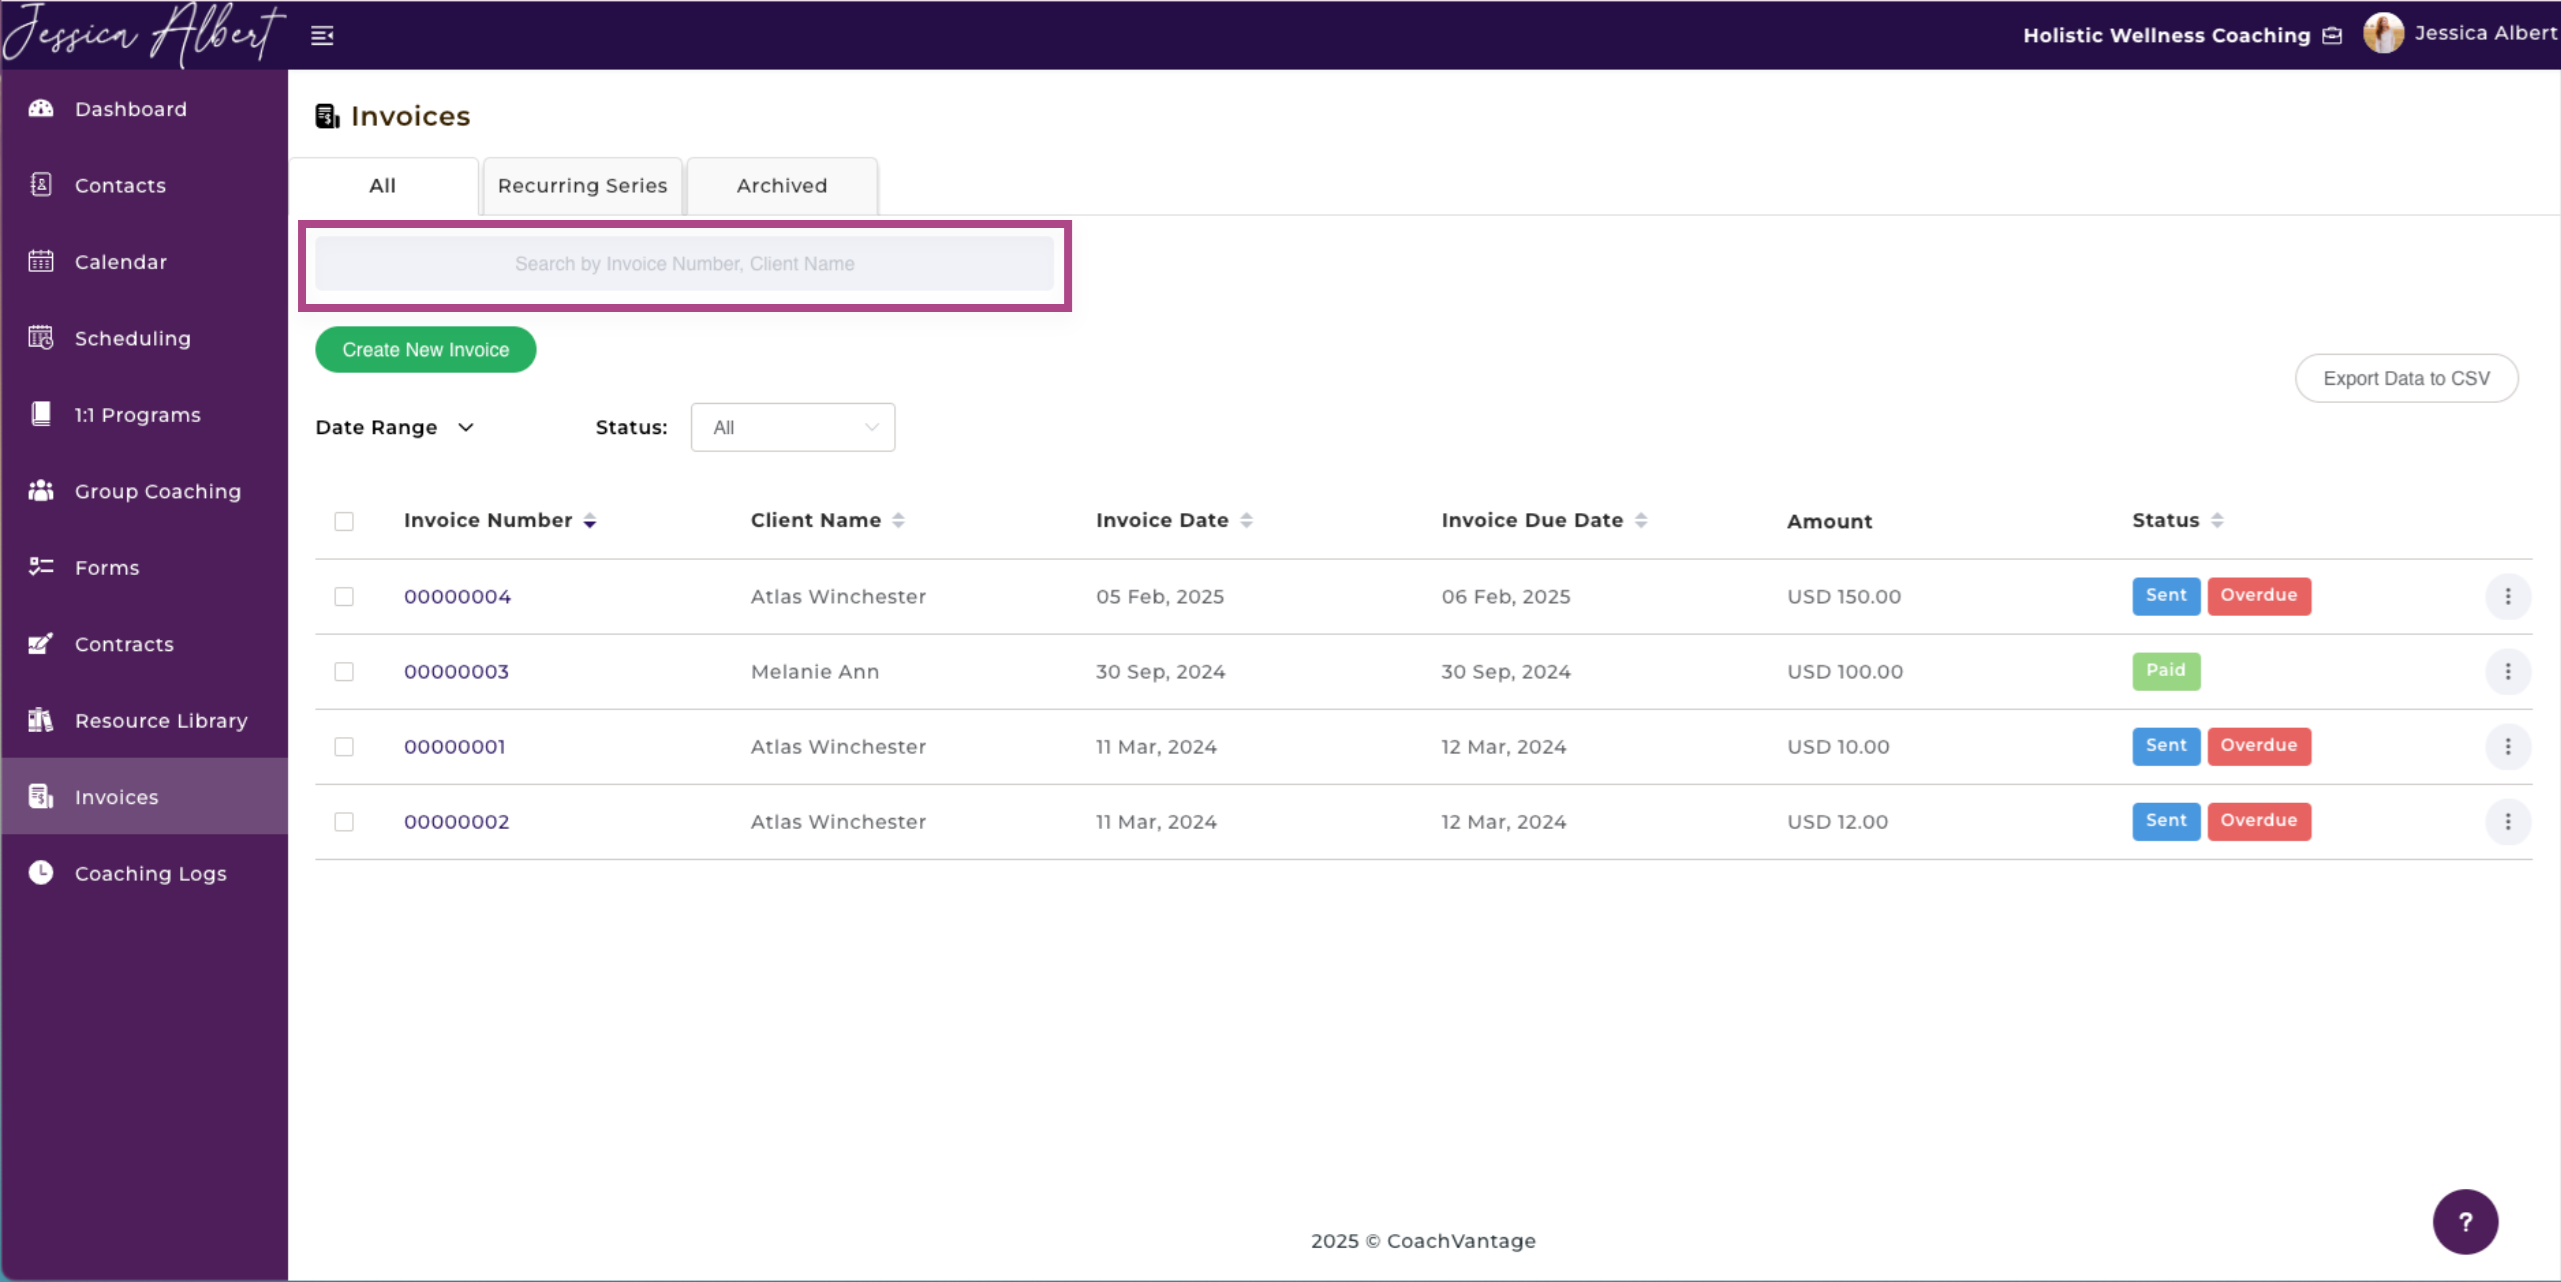Screen dimensions: 2561x1282
Task: Click the Contracts signing icon
Action: pyautogui.click(x=41, y=644)
